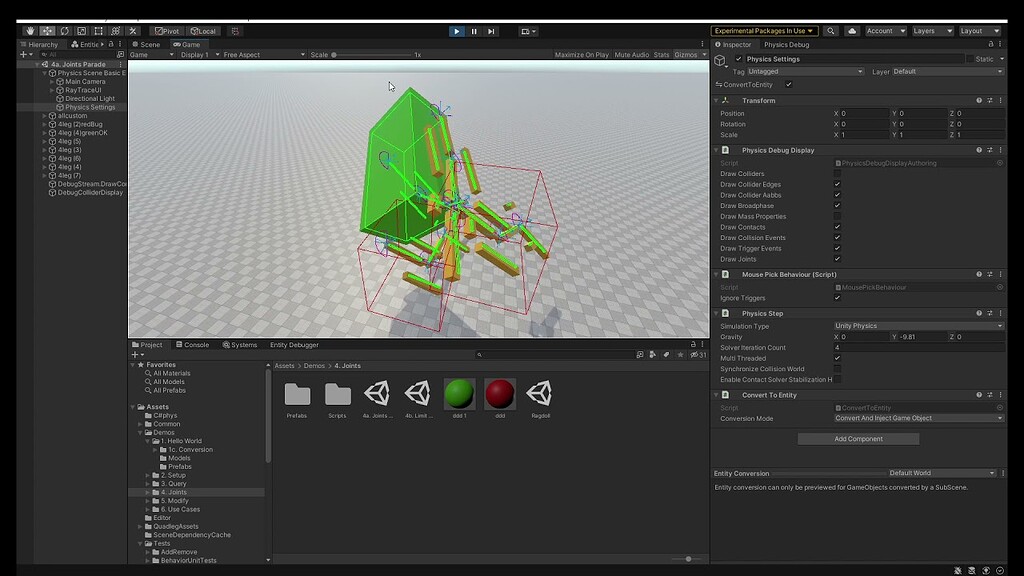Toggle Ignore Triggers in Mouse Pick Behaviour
This screenshot has width=1024, height=576.
(838, 297)
